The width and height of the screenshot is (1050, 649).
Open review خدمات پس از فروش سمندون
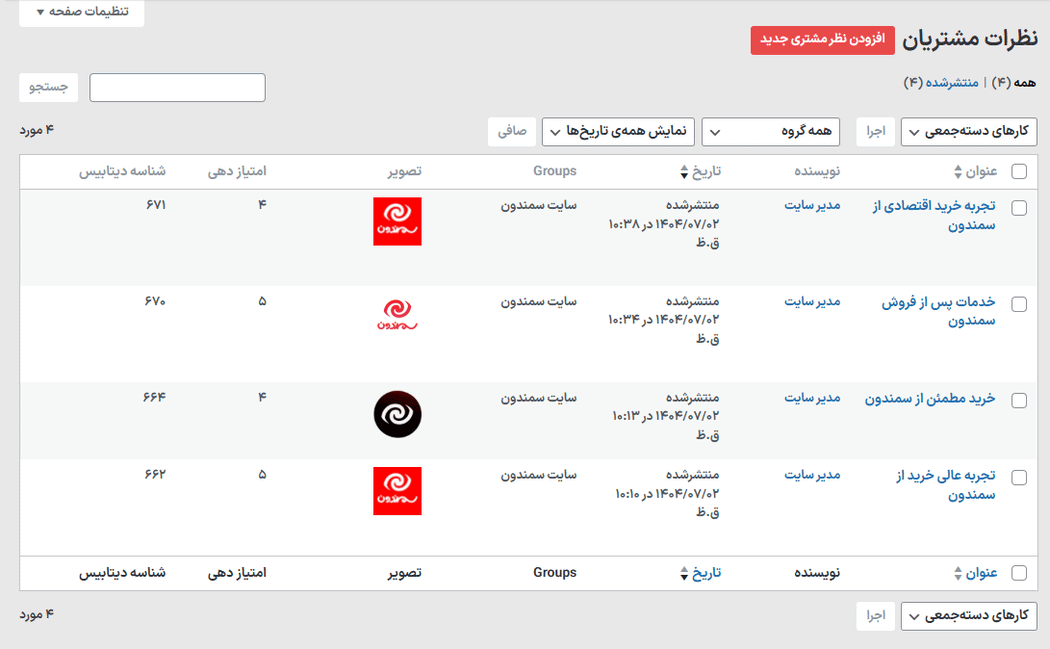click(x=938, y=311)
